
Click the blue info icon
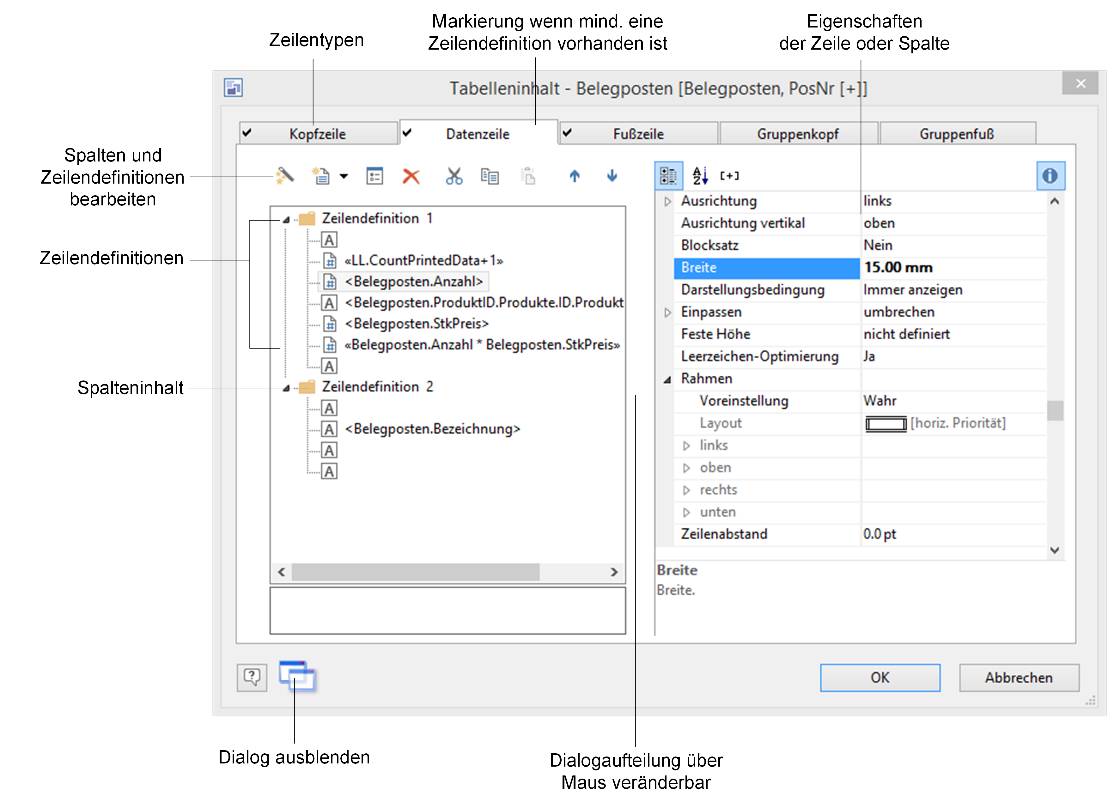coord(1050,176)
